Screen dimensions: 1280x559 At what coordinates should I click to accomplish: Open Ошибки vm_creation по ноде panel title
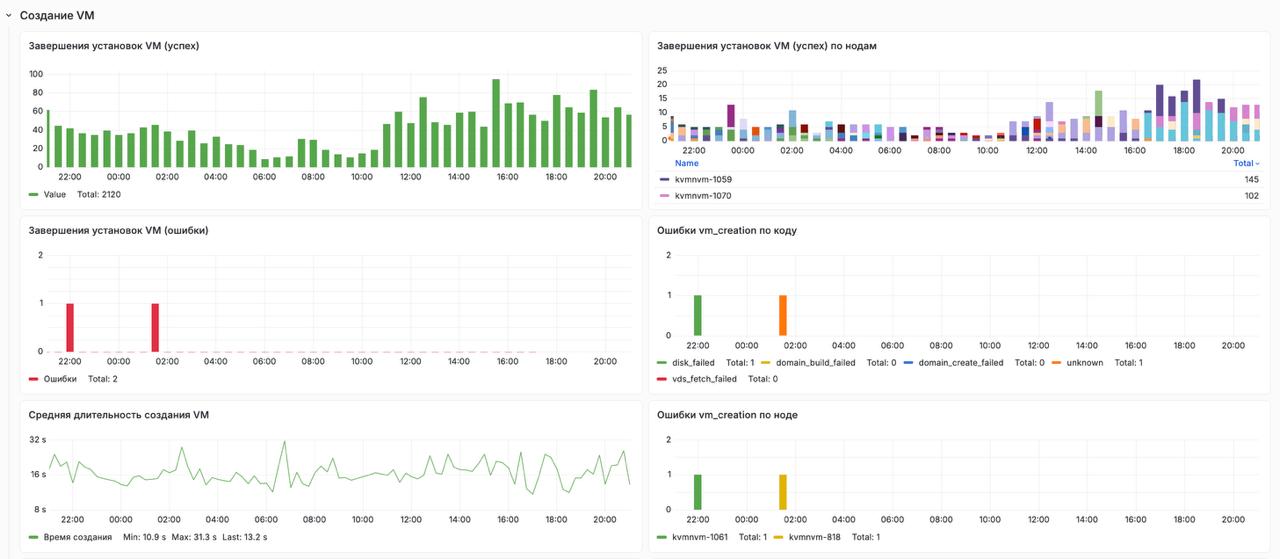pos(727,414)
